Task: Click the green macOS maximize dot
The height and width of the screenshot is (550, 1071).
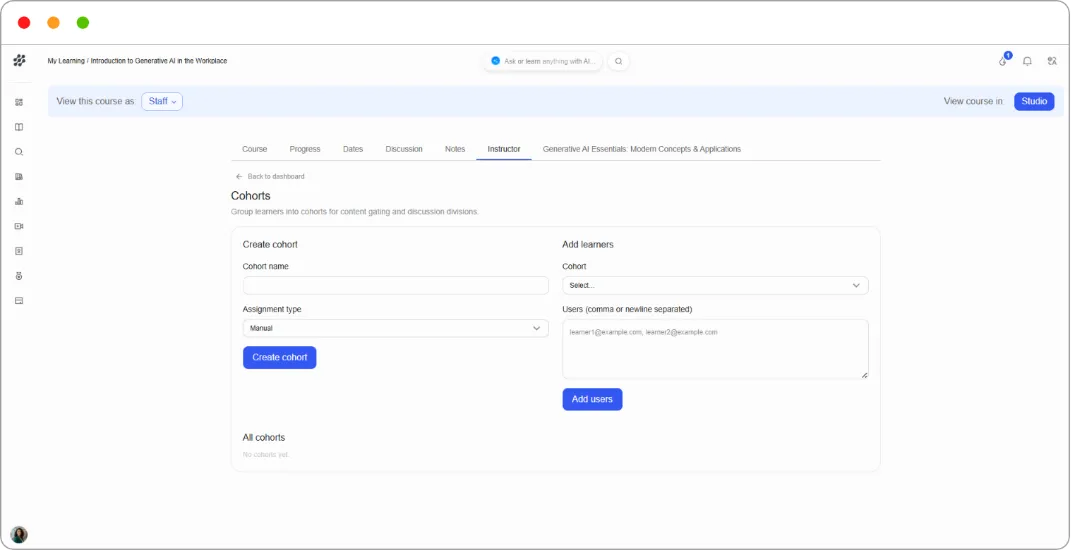Action: (x=83, y=23)
